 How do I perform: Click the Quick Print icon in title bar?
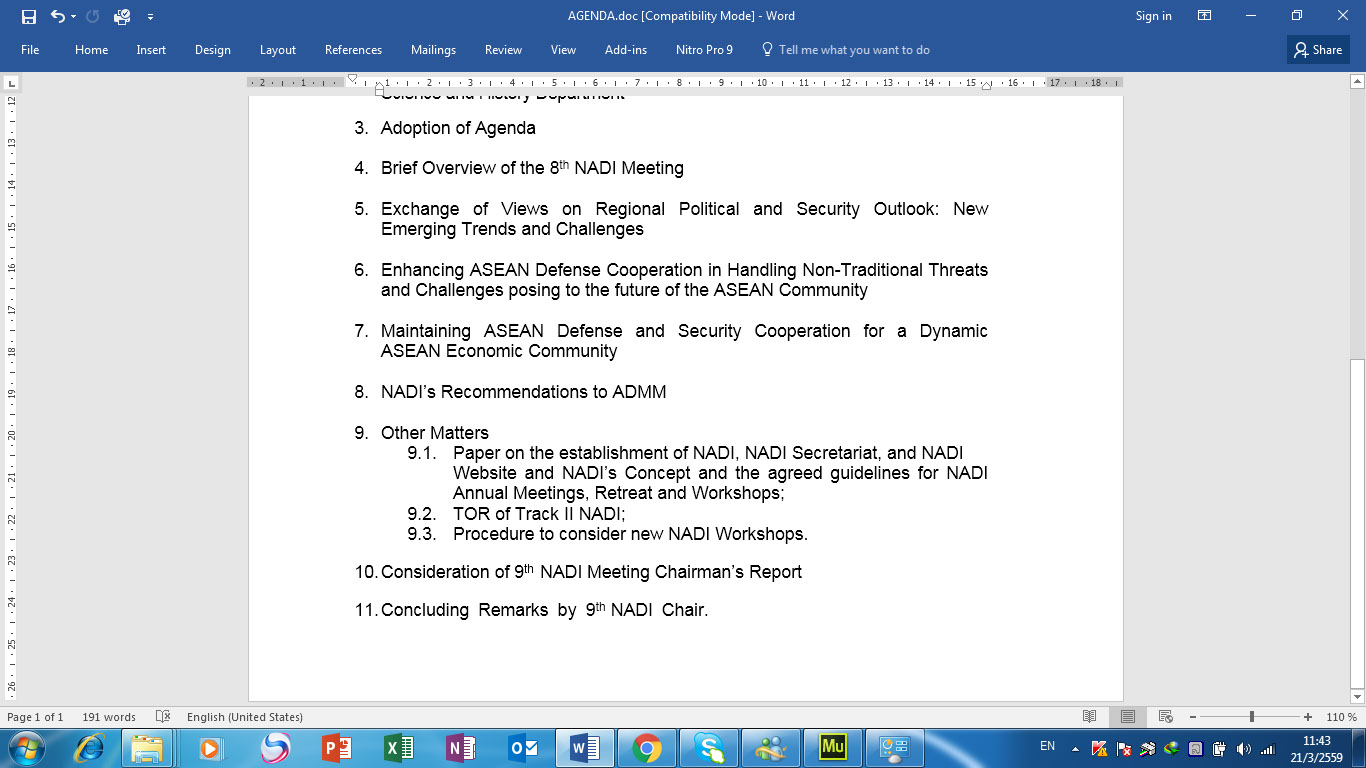tap(122, 16)
